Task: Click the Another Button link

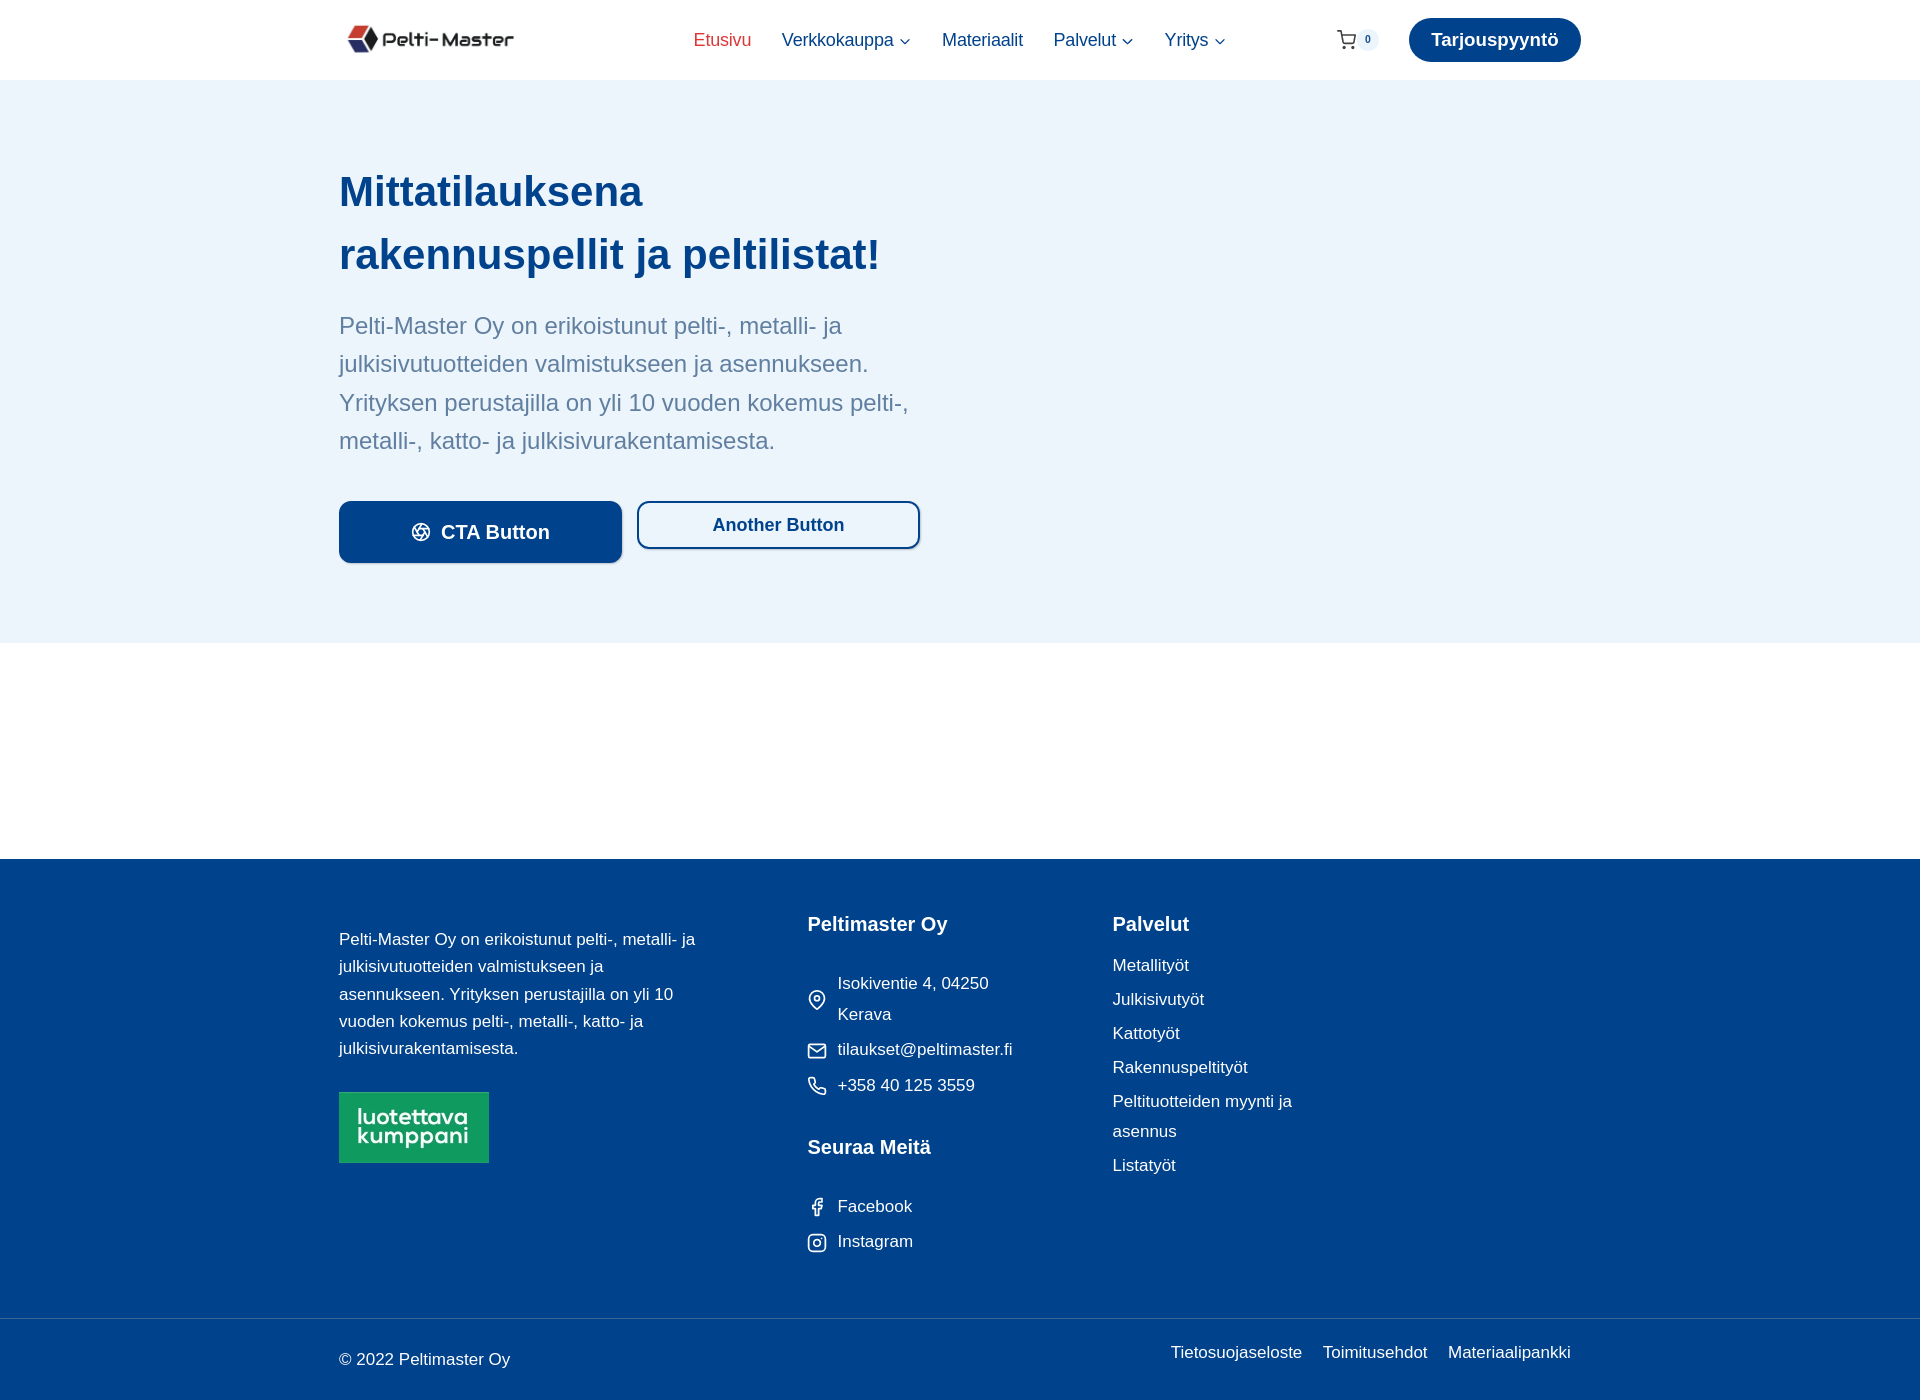Action: [x=778, y=523]
